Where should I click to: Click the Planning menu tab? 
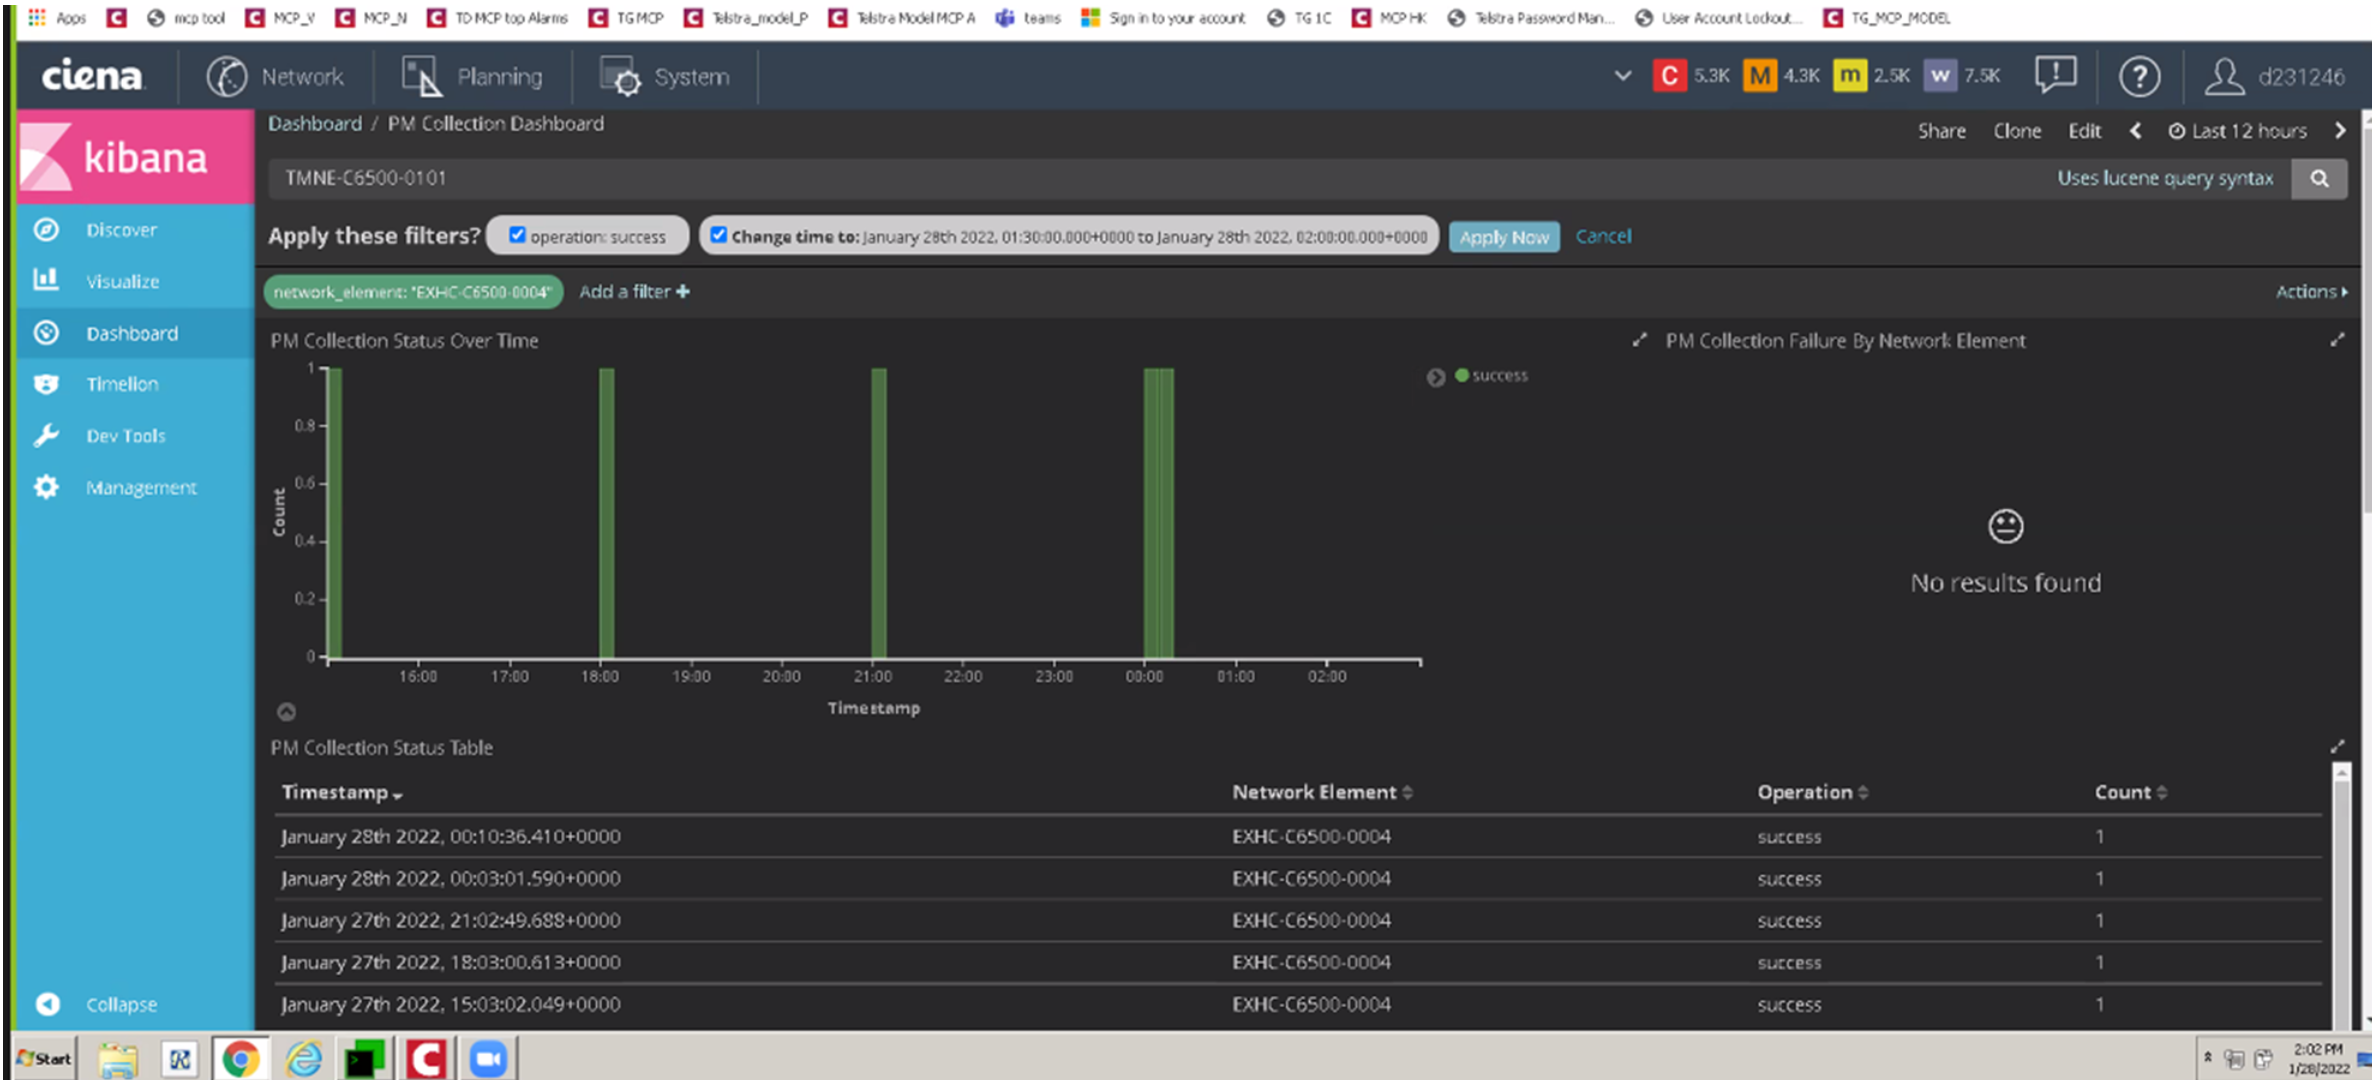coord(496,76)
